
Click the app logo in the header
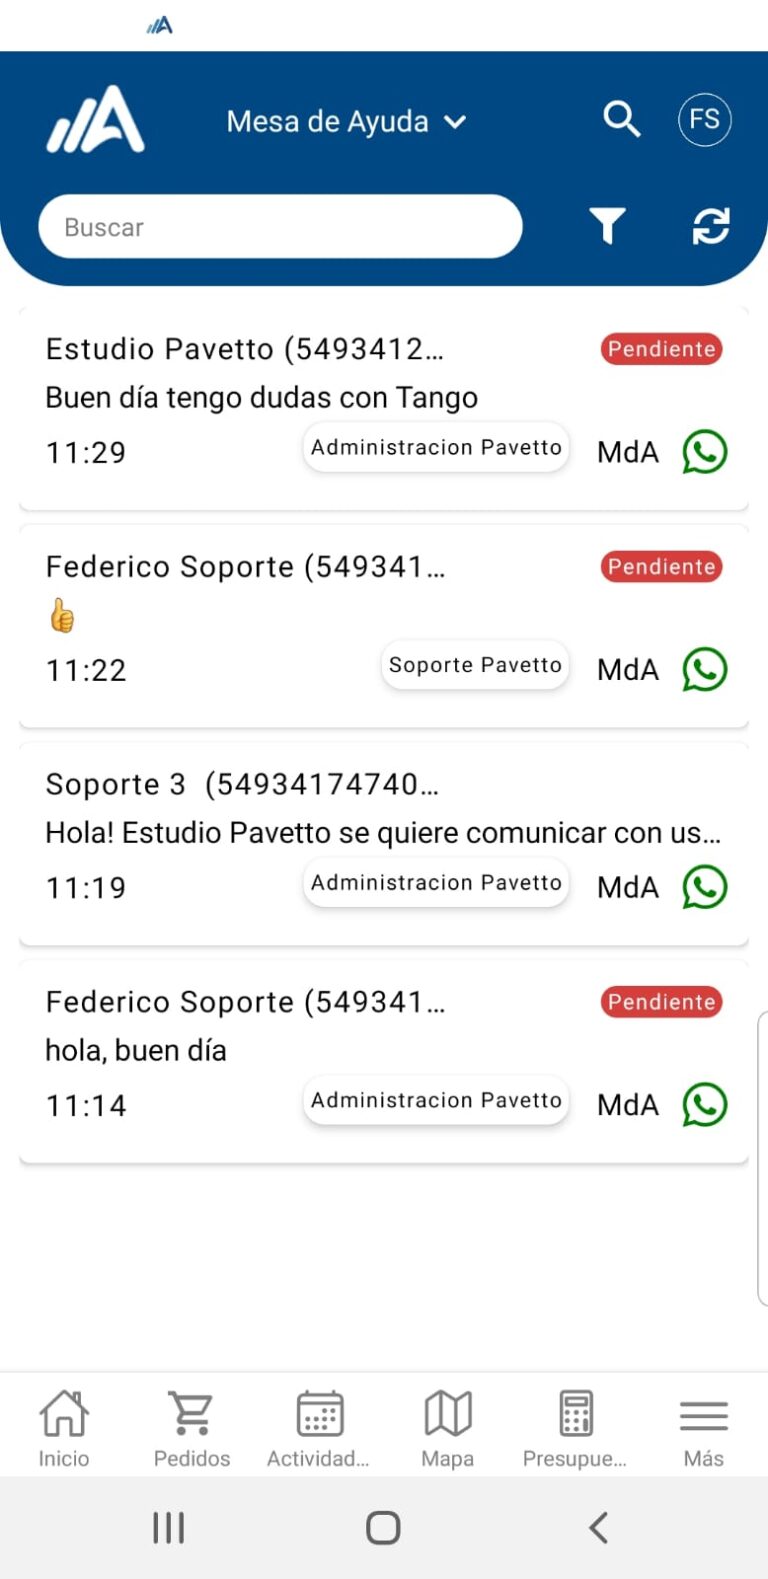[96, 120]
